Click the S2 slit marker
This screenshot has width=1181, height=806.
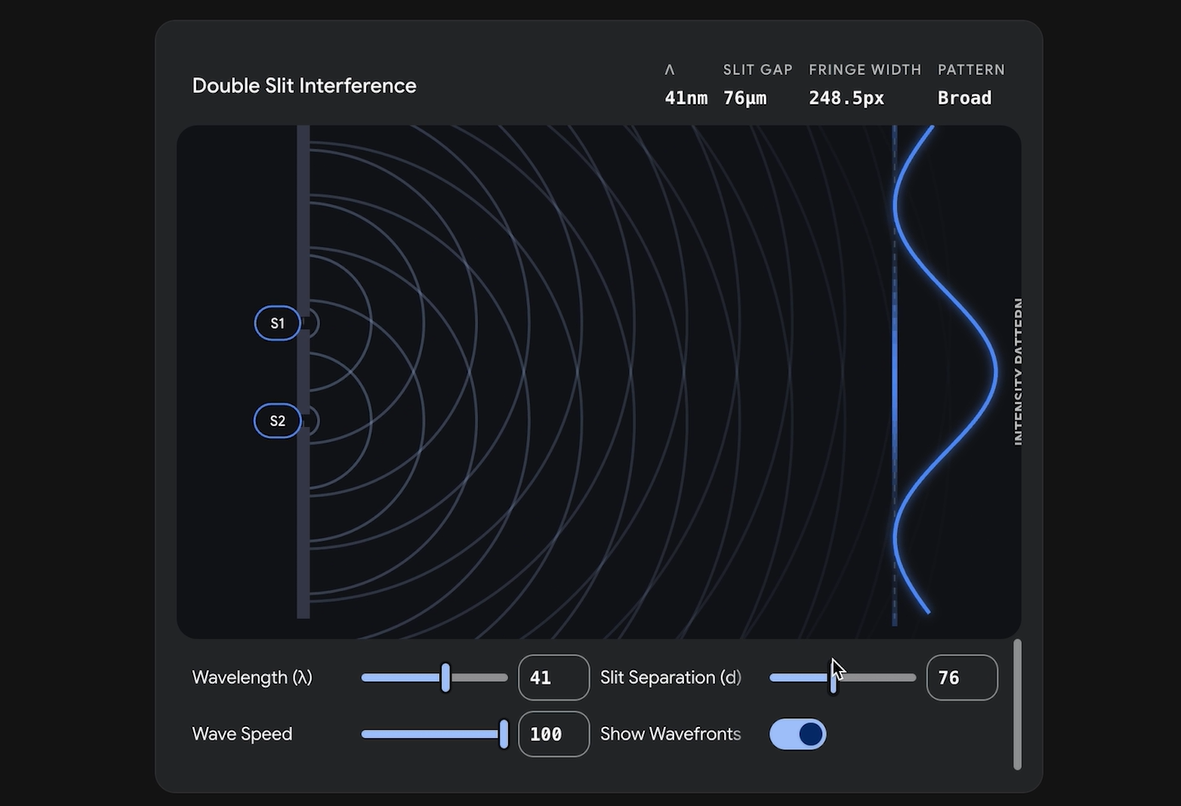pos(277,421)
